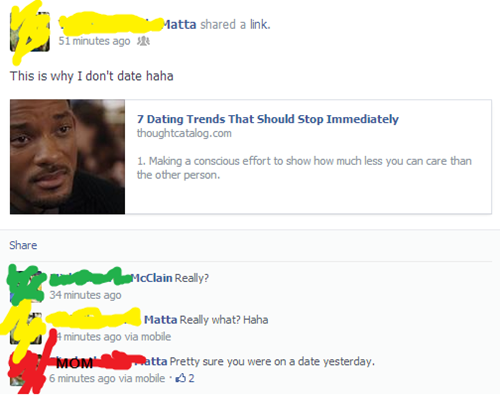The image size is (500, 405).
Task: Click the post text 'This is why I don't date haha'
Action: coord(92,76)
